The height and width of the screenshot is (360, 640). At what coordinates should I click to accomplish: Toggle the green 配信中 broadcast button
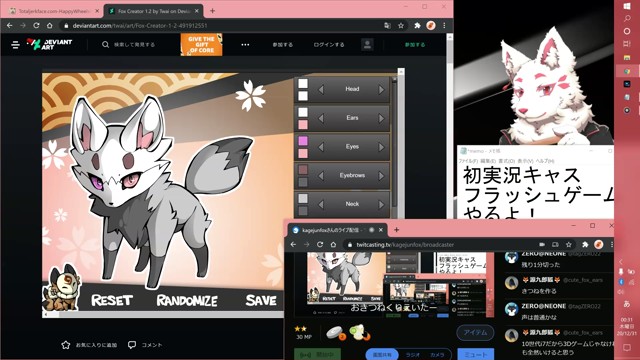tap(318, 355)
